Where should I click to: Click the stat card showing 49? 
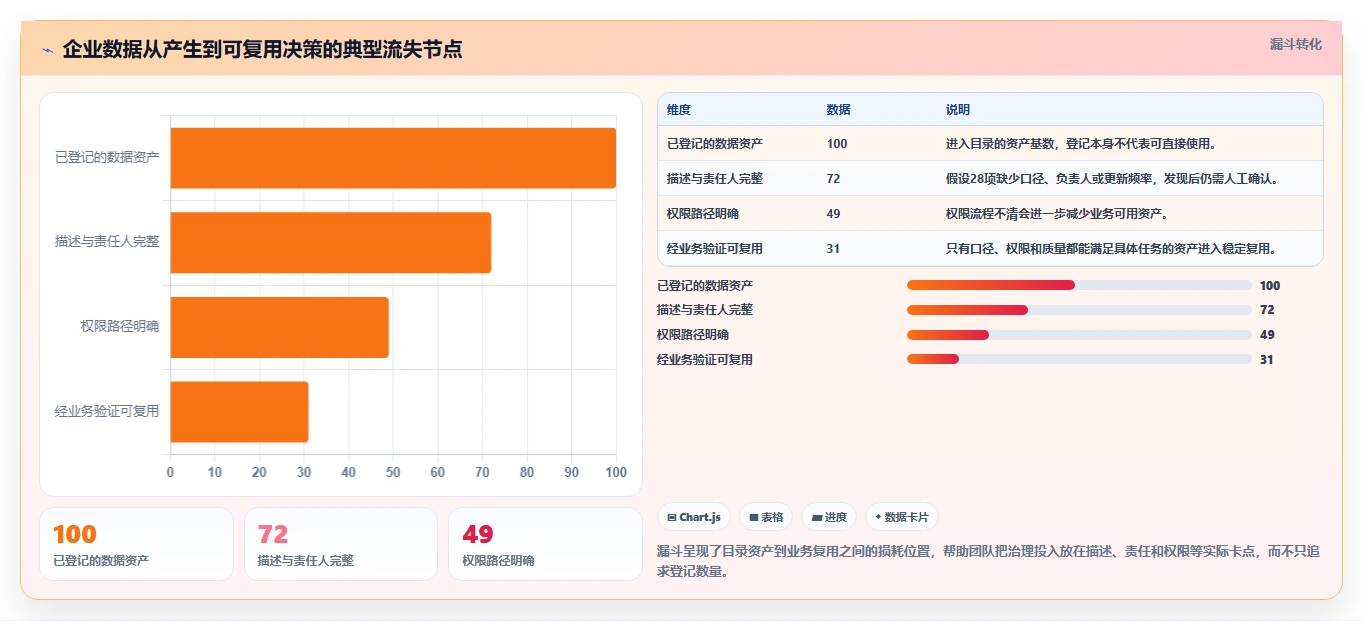pyautogui.click(x=545, y=544)
